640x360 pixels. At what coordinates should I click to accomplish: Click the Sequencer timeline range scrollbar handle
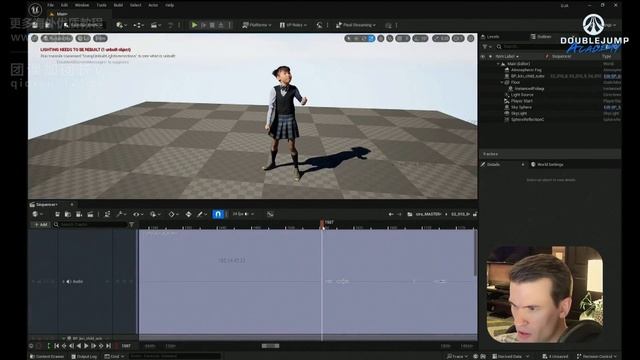tap(270, 346)
